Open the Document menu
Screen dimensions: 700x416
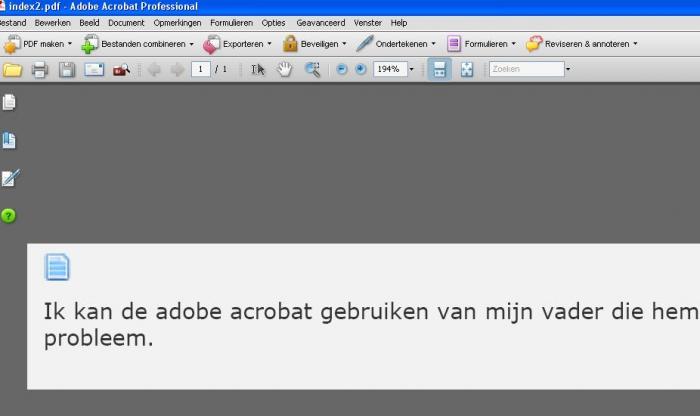coord(126,23)
